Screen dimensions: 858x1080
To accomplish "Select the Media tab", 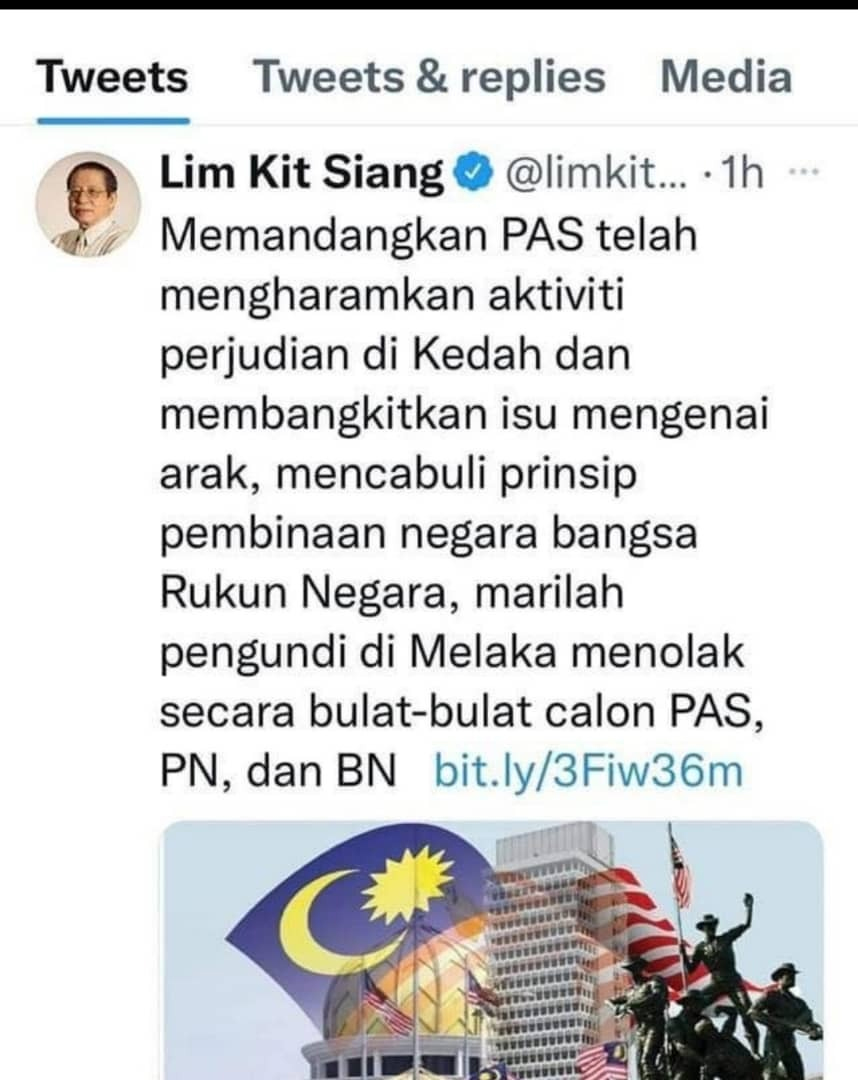I will tap(726, 76).
